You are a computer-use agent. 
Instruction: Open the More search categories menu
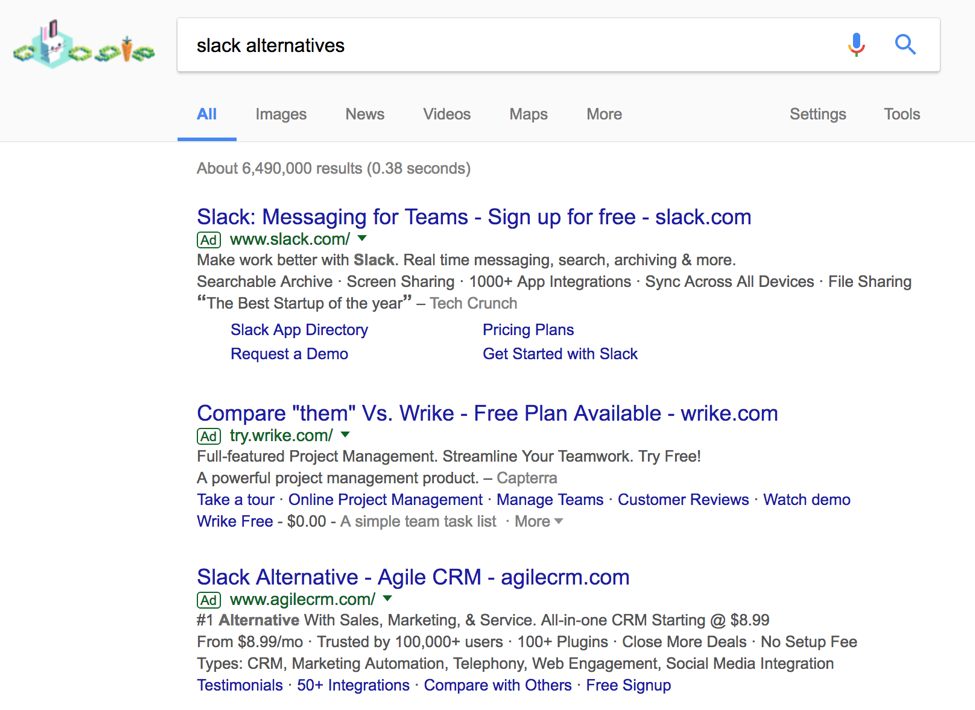pos(604,114)
